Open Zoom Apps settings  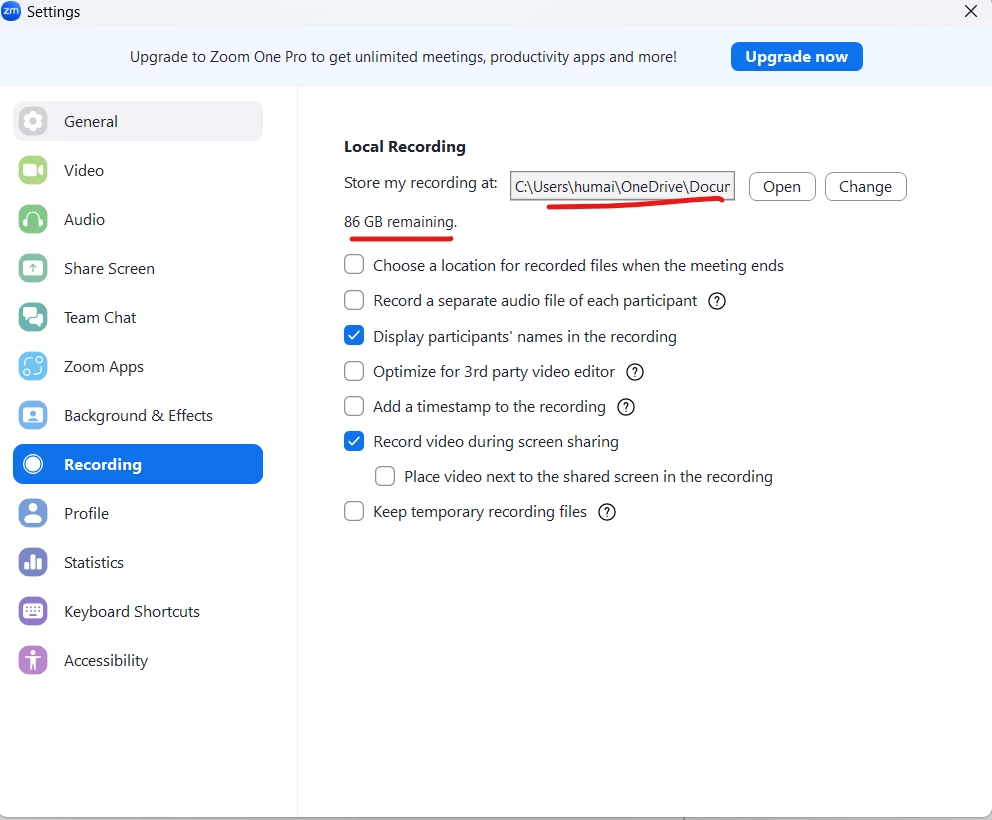point(138,366)
